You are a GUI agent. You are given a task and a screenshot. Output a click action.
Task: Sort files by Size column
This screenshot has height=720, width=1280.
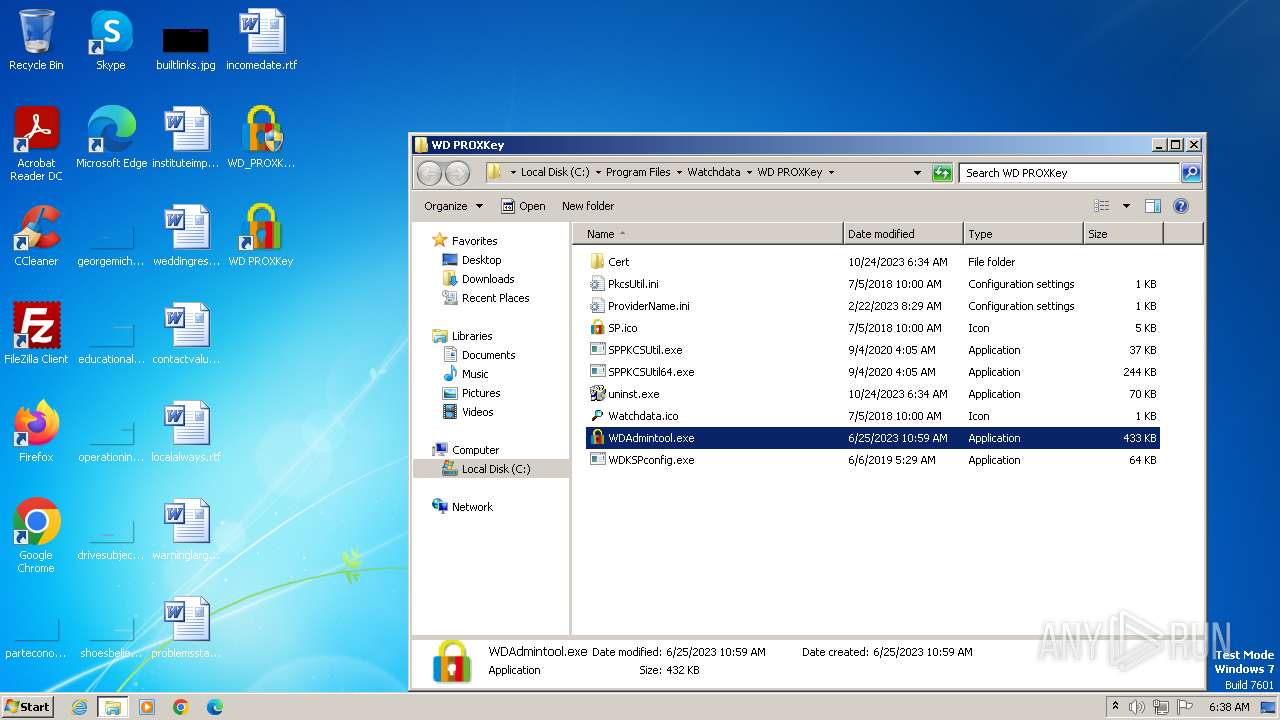(1124, 234)
